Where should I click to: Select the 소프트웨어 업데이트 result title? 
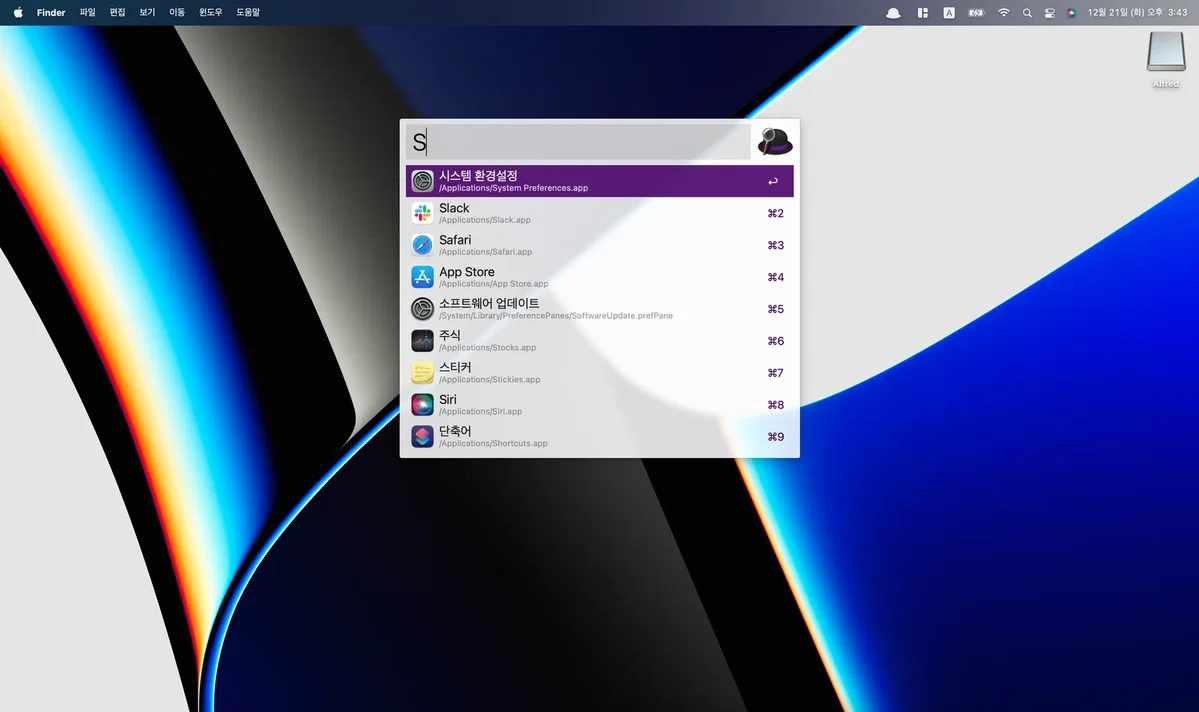(489, 304)
